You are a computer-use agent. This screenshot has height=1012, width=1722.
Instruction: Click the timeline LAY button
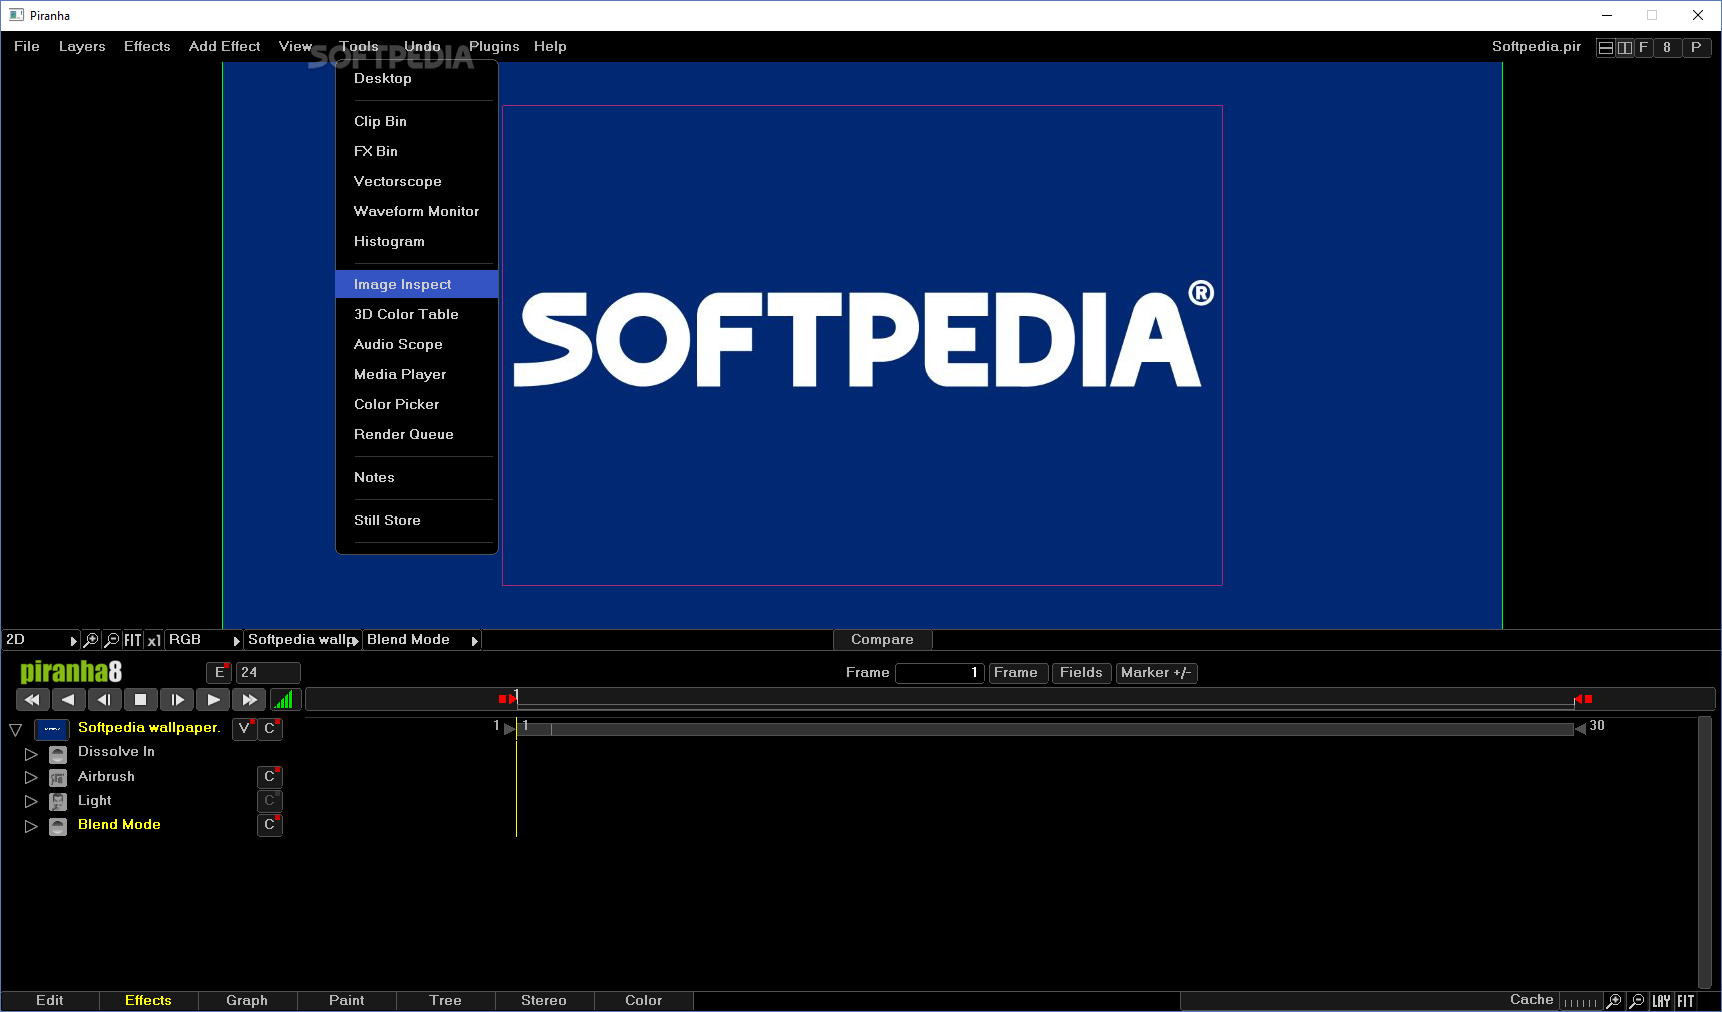tap(1661, 1001)
